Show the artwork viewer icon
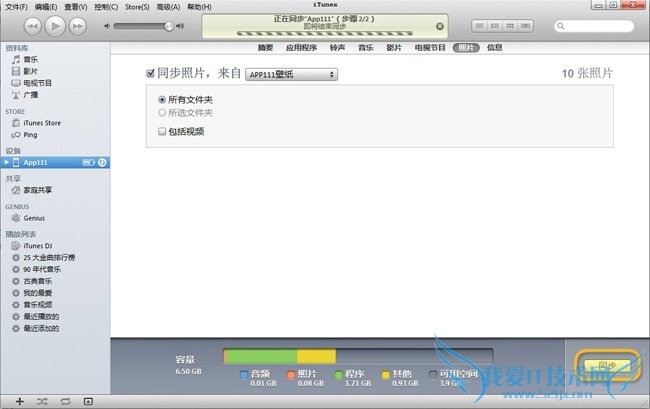This screenshot has width=650, height=409. [88, 401]
